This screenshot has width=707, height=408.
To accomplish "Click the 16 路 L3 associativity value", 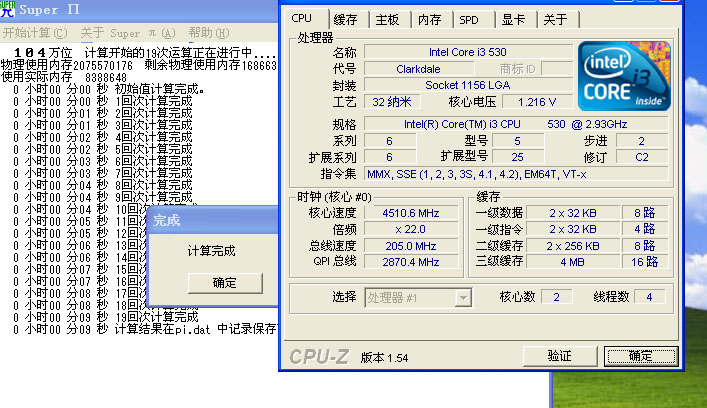I will pos(645,262).
